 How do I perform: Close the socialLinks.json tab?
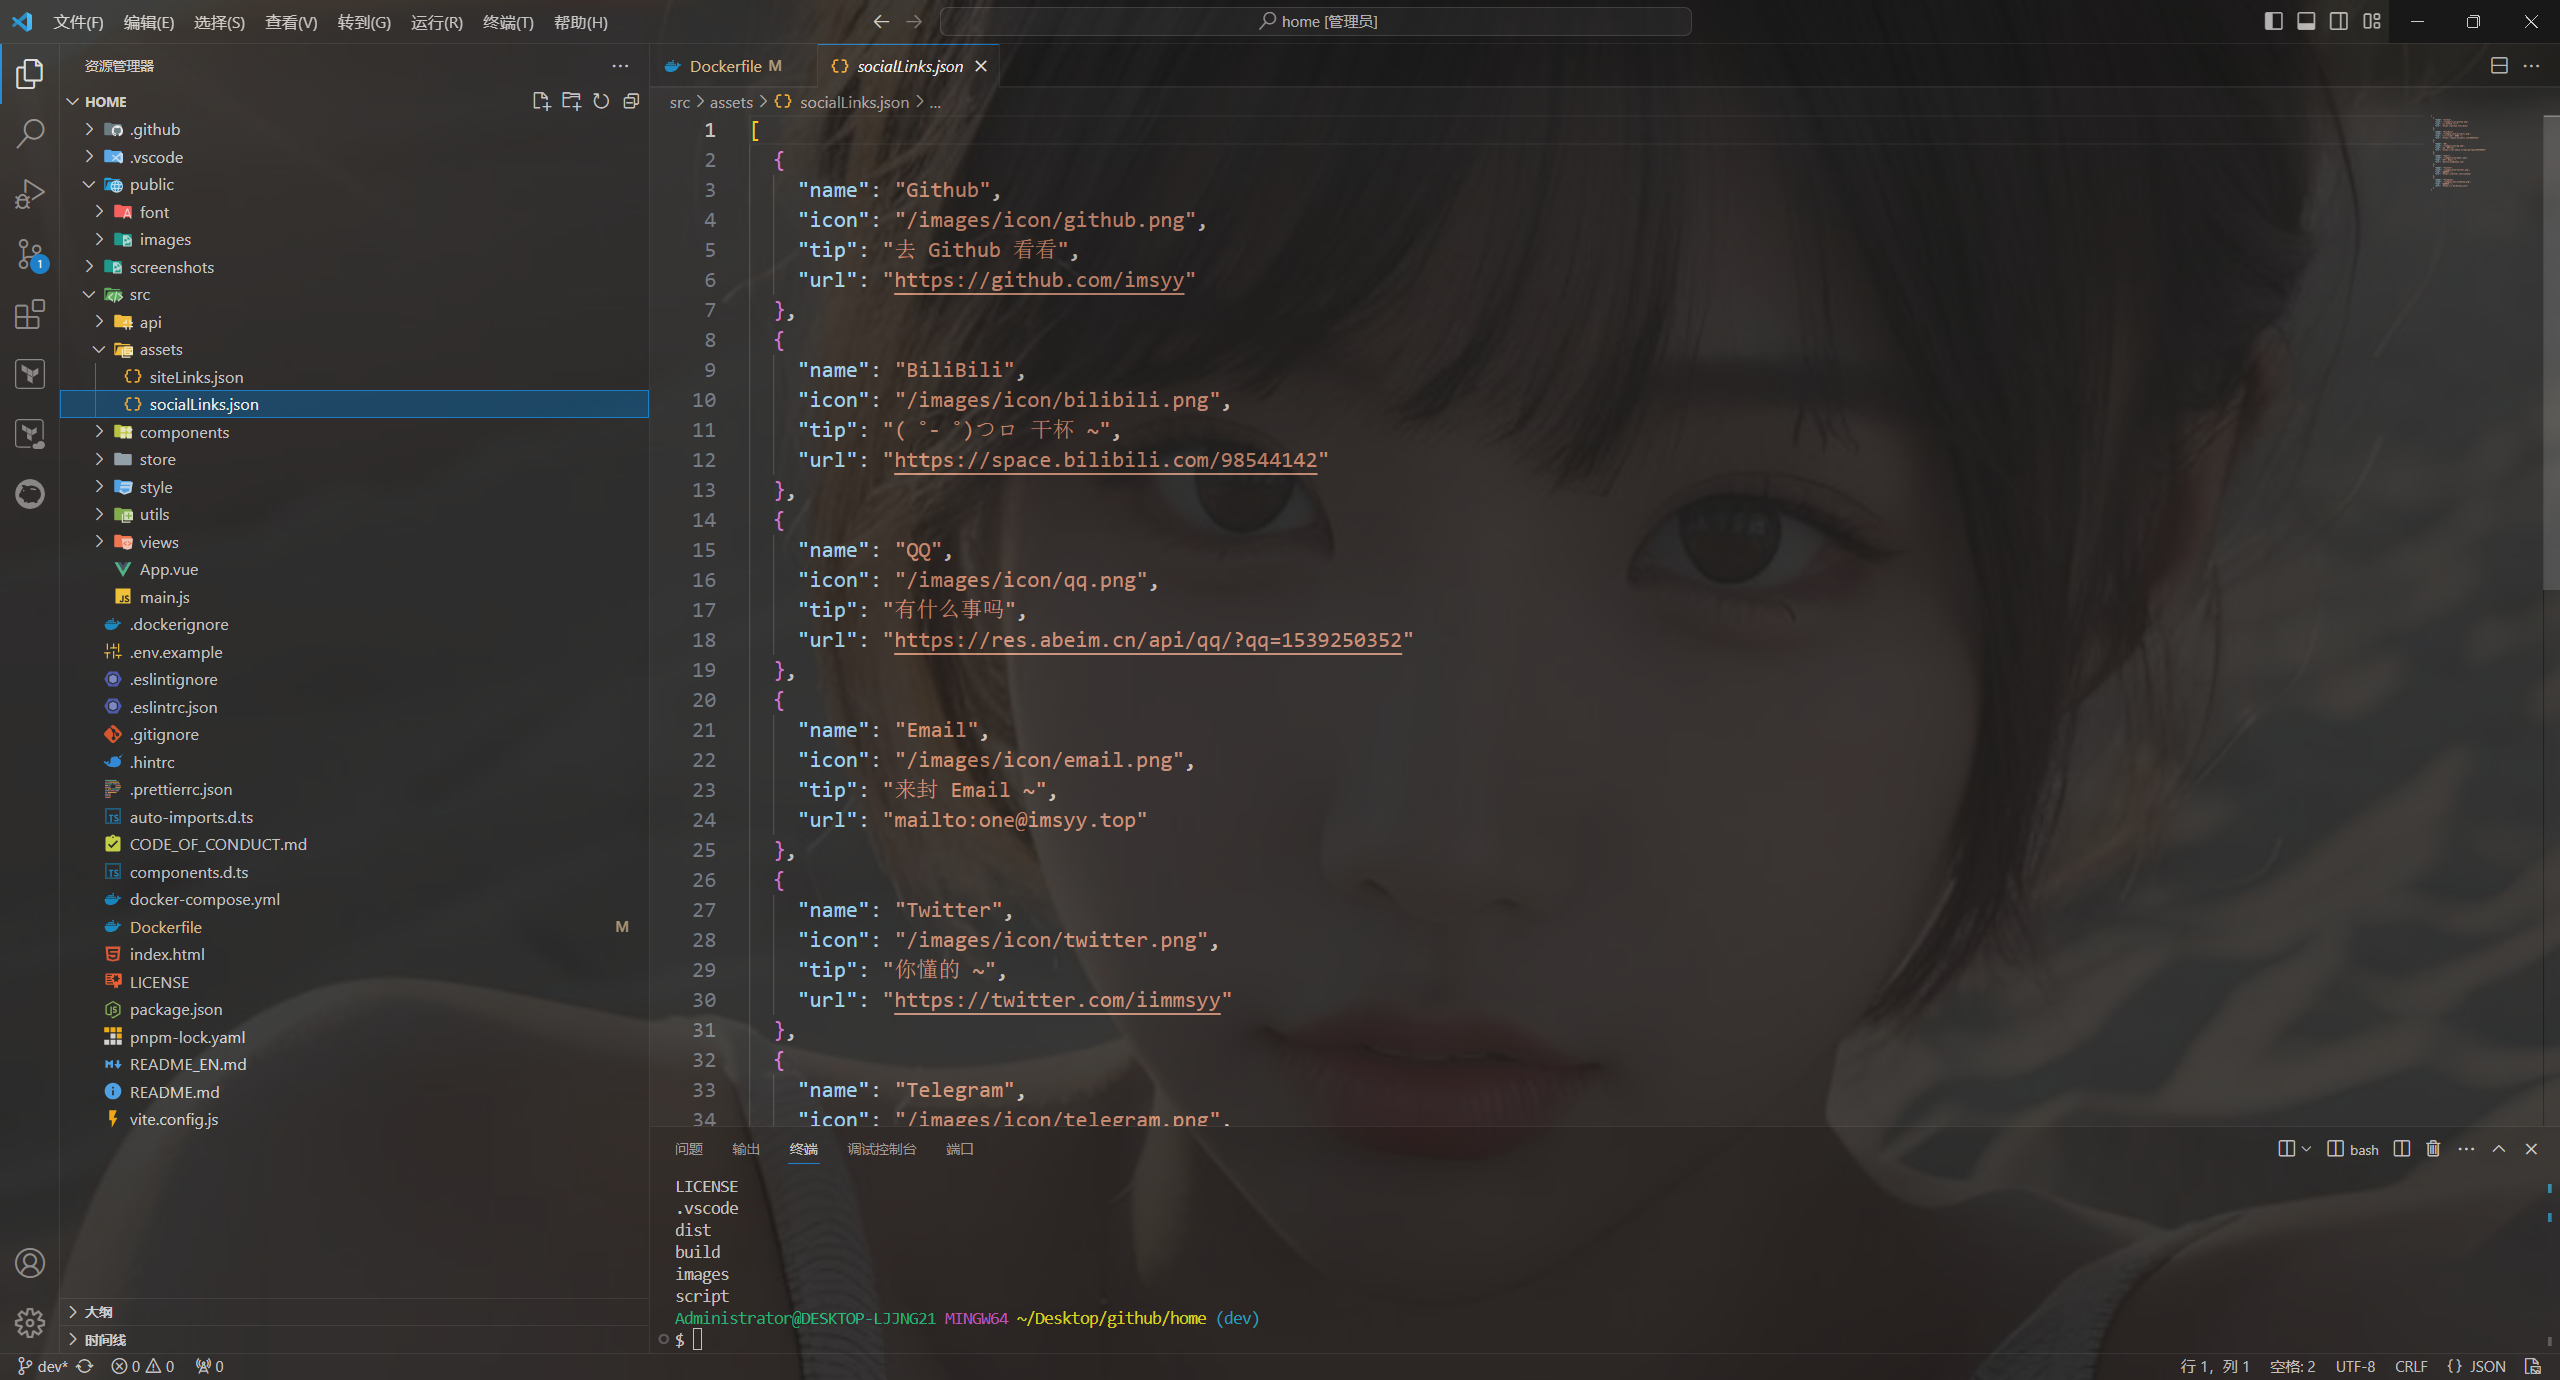[981, 66]
